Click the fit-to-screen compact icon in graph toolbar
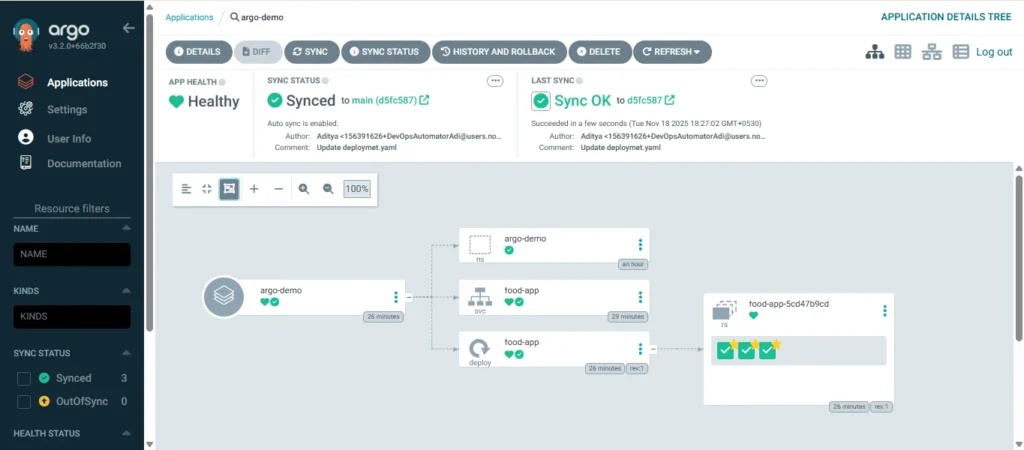Screen dimensions: 1024x450 click(207, 189)
